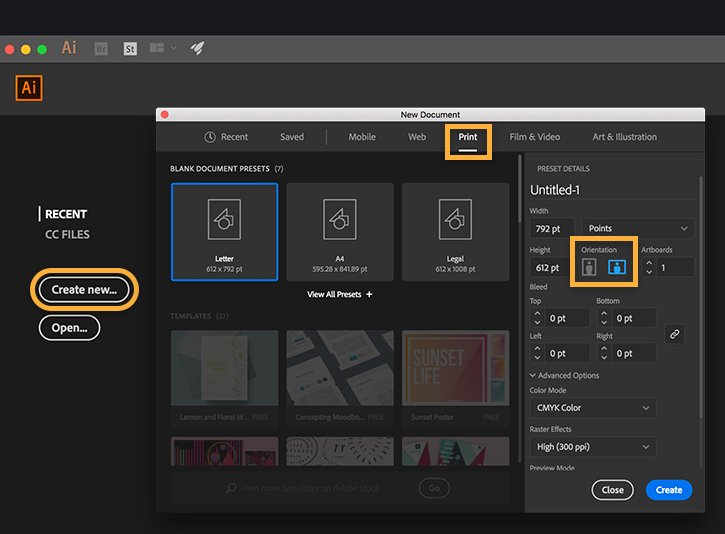Click the Create new... button
Image resolution: width=725 pixels, height=534 pixels.
[84, 290]
